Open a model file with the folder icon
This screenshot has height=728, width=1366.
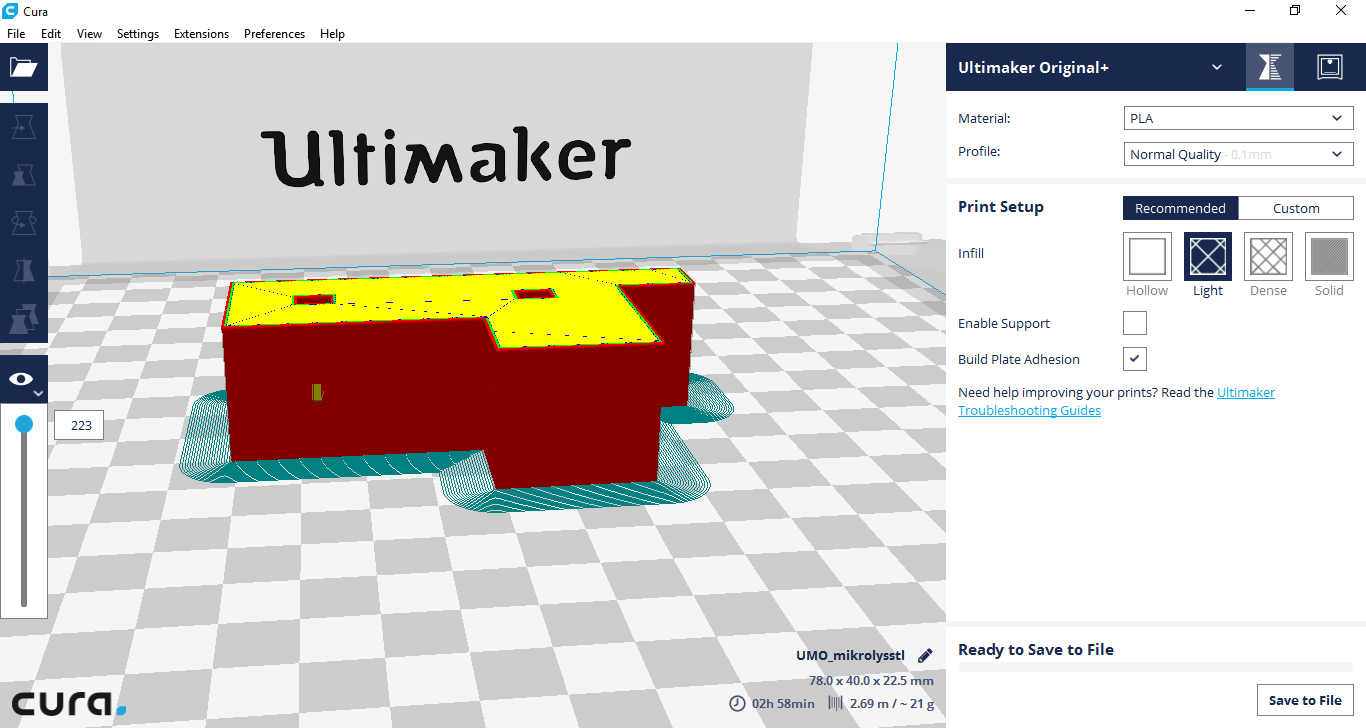tap(23, 67)
